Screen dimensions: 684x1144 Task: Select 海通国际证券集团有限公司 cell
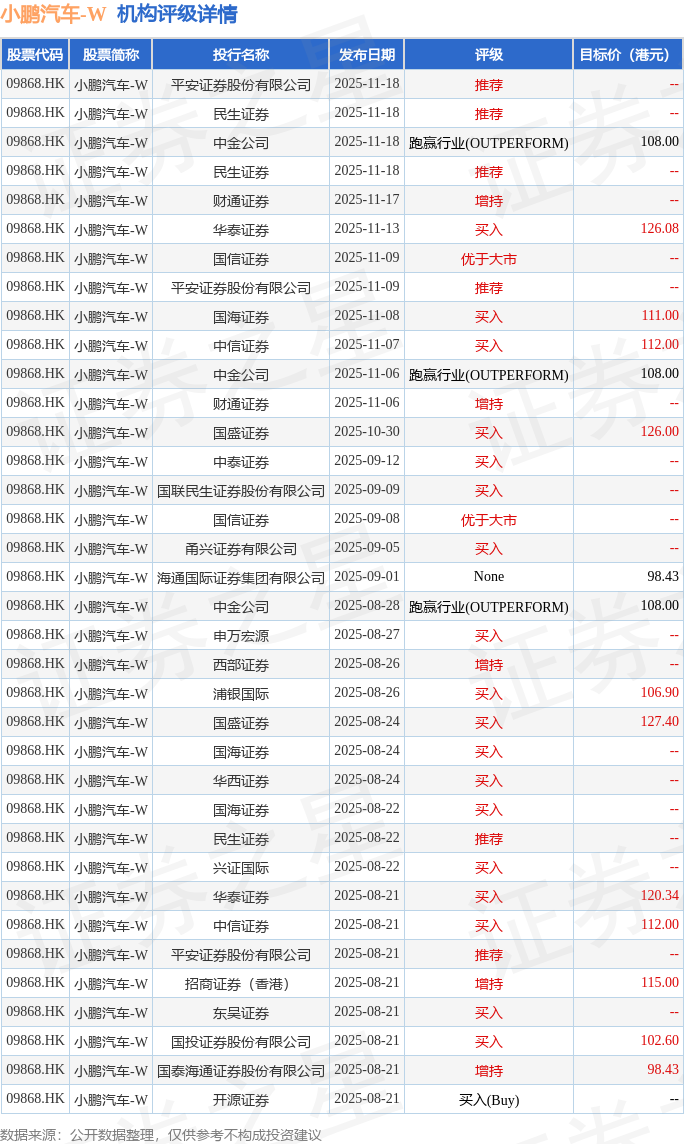241,578
